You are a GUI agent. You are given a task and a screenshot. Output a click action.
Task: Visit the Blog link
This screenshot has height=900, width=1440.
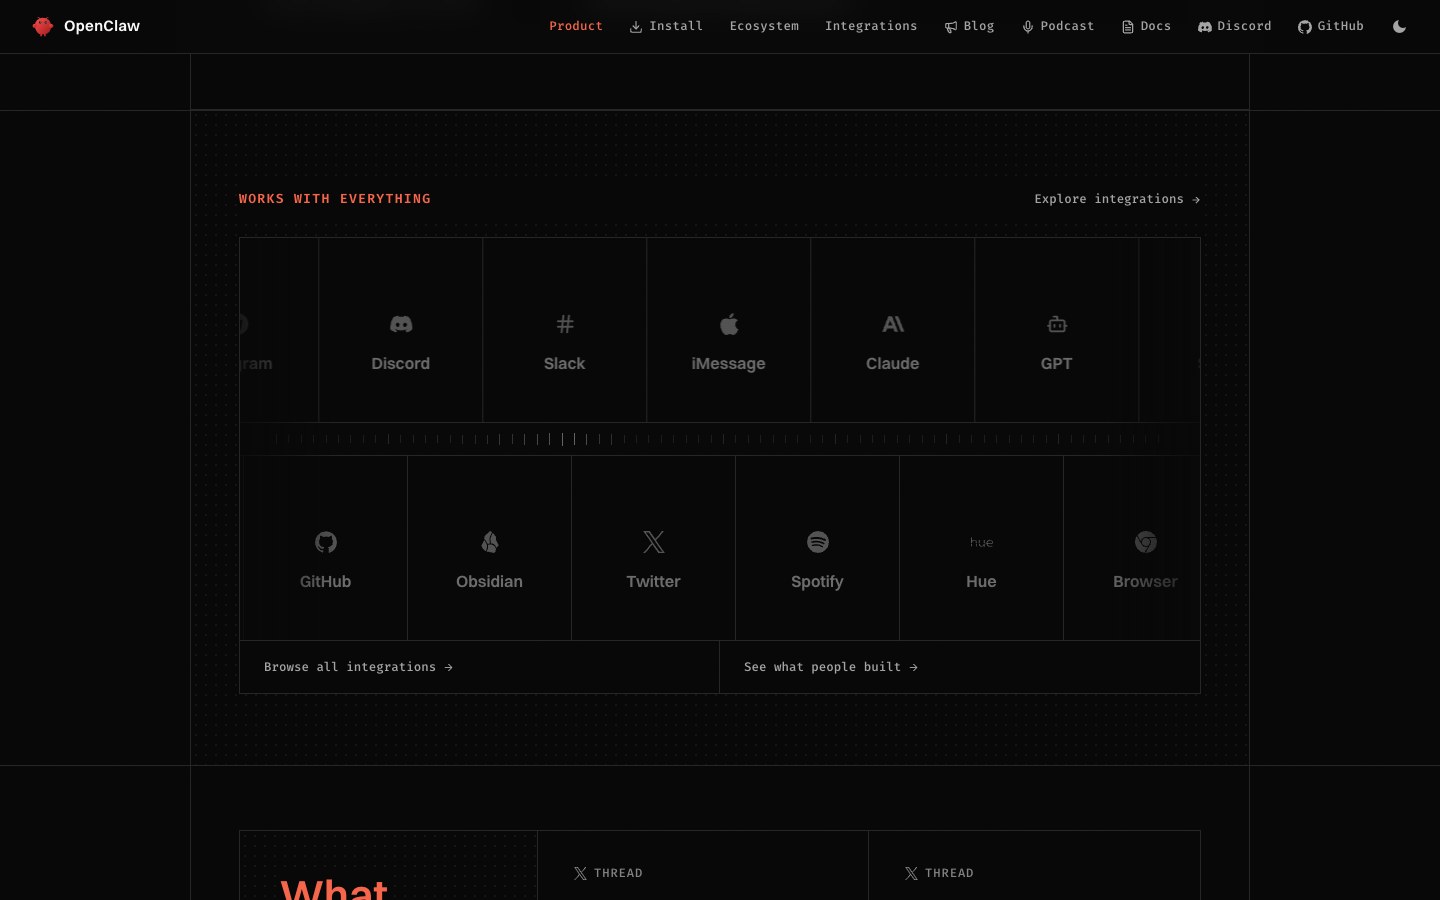pyautogui.click(x=969, y=26)
